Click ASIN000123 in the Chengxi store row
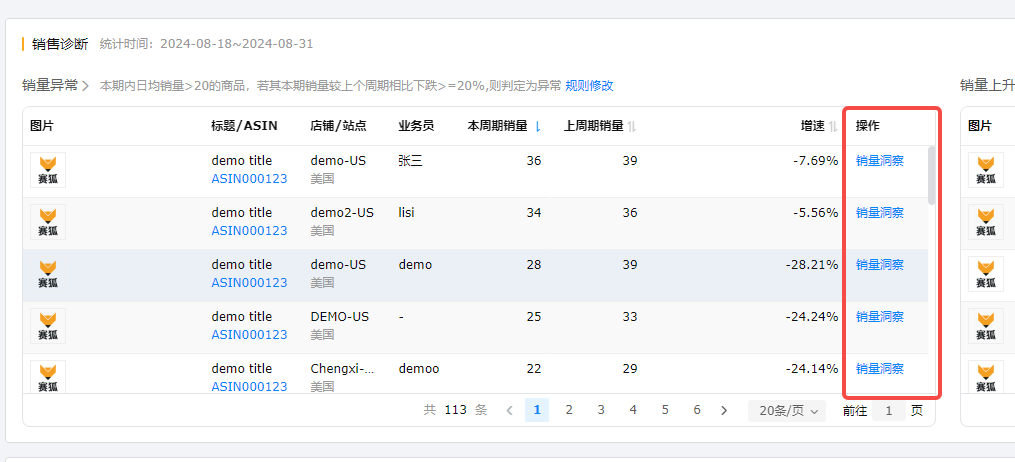 [249, 387]
